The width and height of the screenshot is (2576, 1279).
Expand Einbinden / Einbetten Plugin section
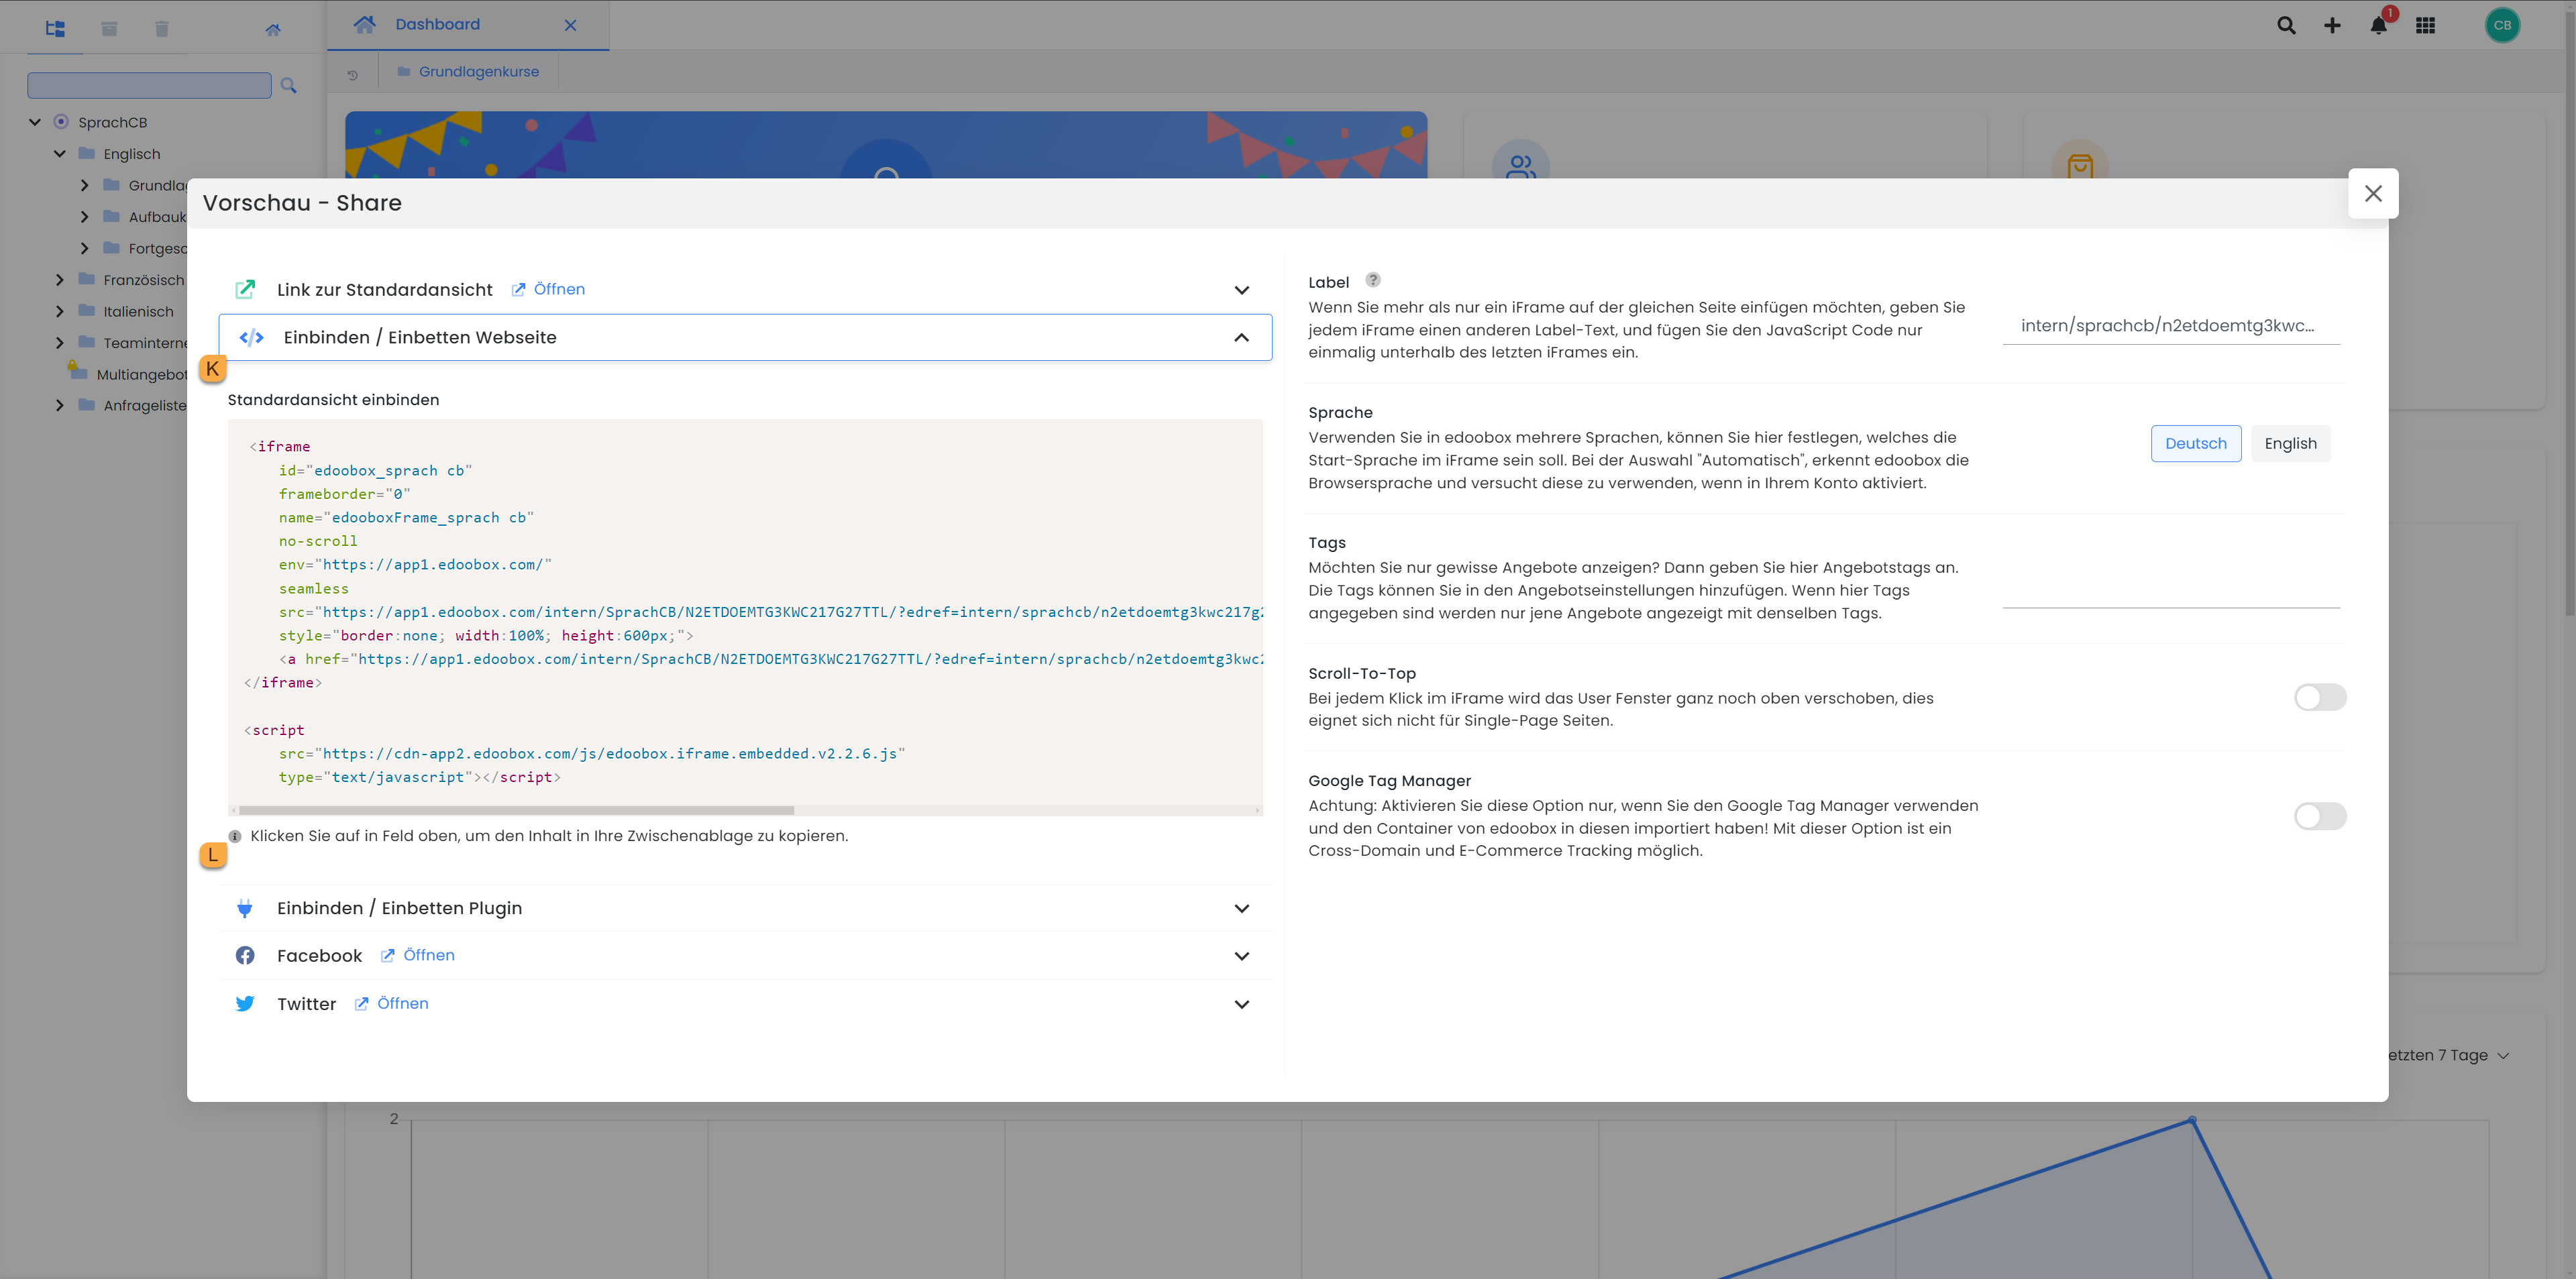1241,908
